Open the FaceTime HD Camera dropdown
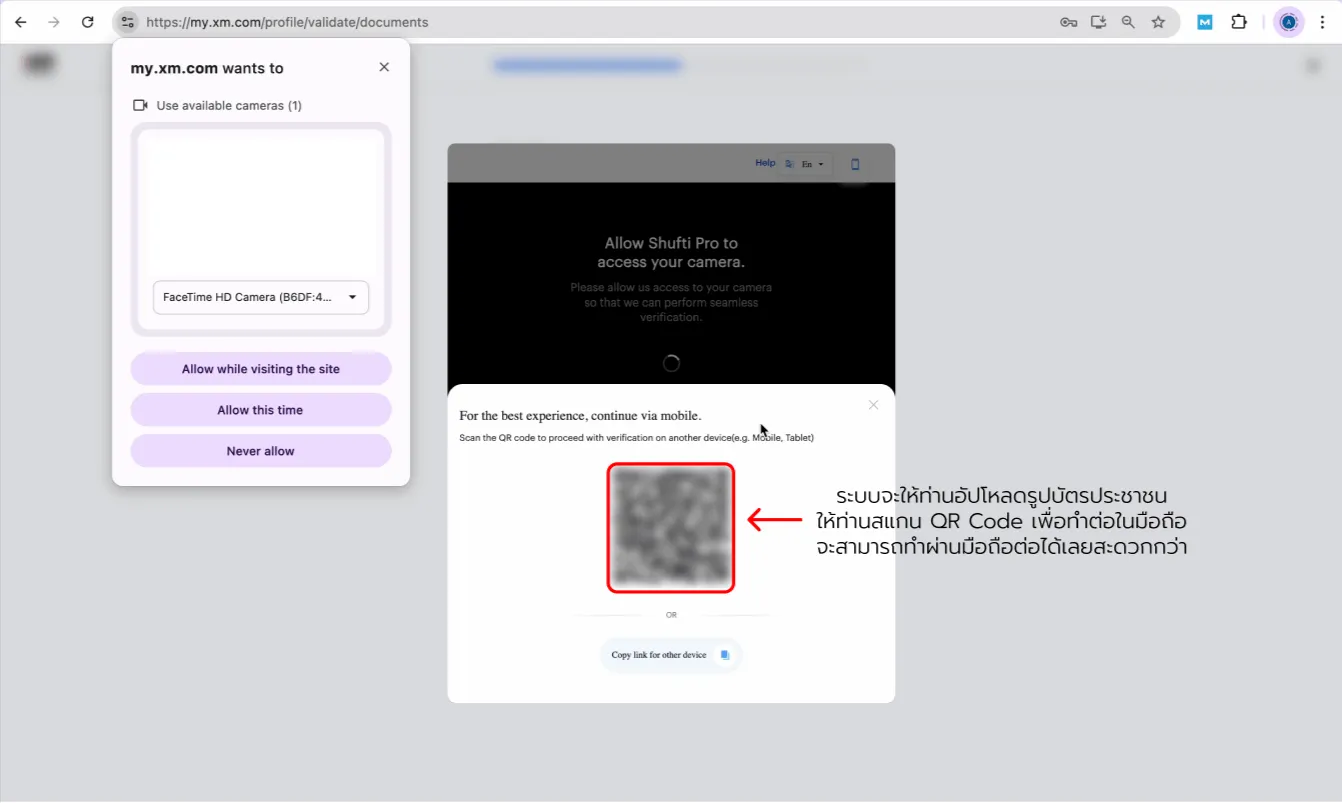 [261, 297]
